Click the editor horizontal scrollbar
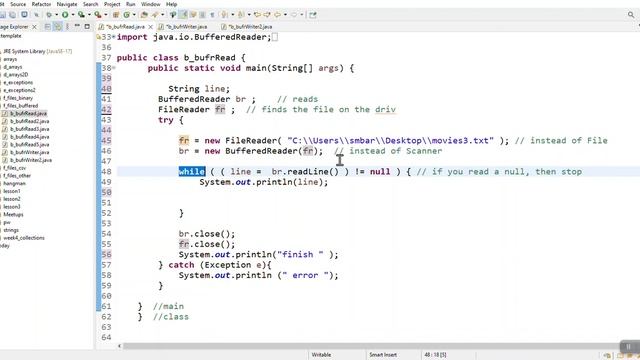The height and width of the screenshot is (360, 640). coord(371,346)
